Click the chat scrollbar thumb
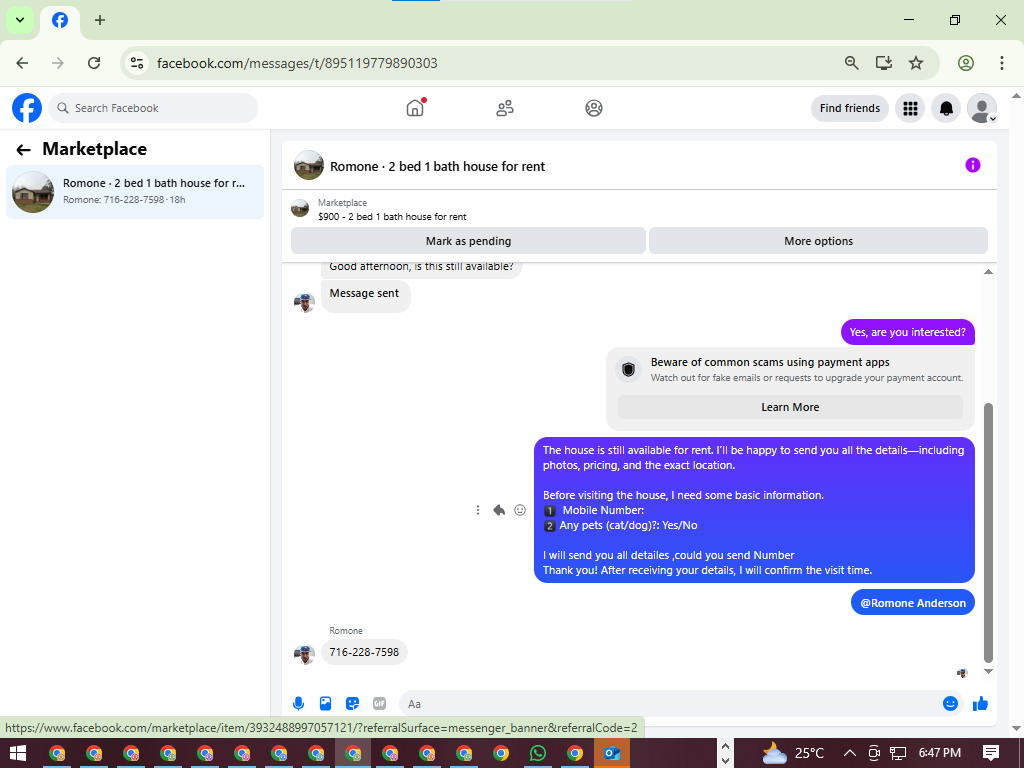This screenshot has width=1024, height=768. point(988,533)
